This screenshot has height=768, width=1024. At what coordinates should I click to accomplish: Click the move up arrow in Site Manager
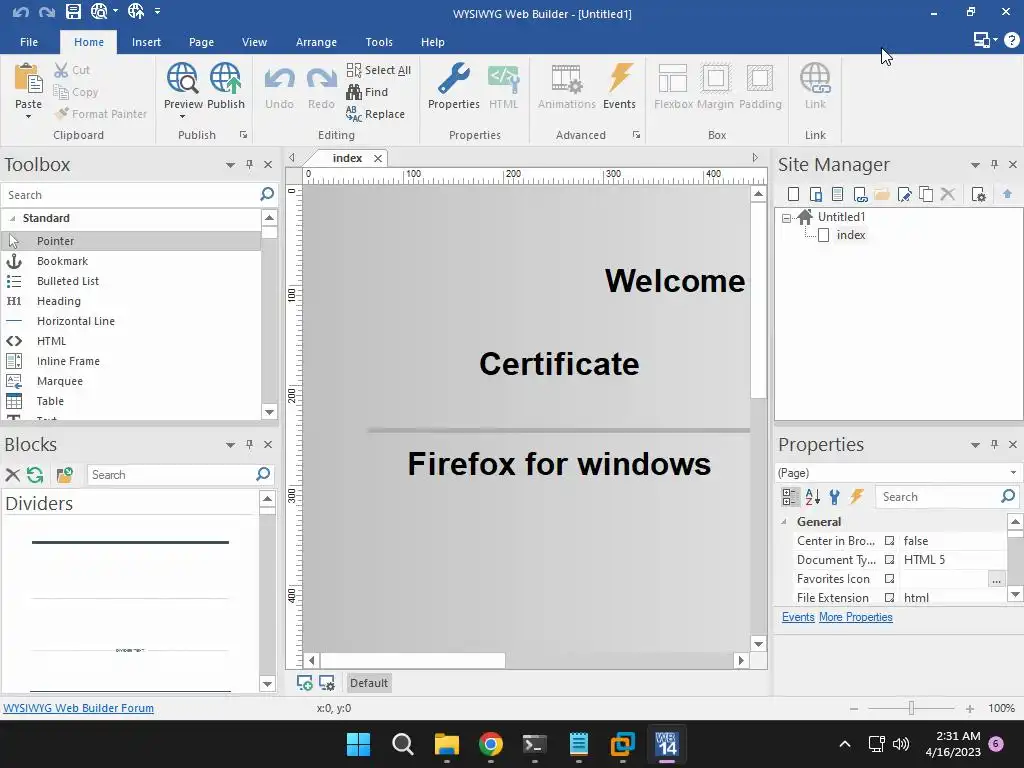pos(1007,194)
